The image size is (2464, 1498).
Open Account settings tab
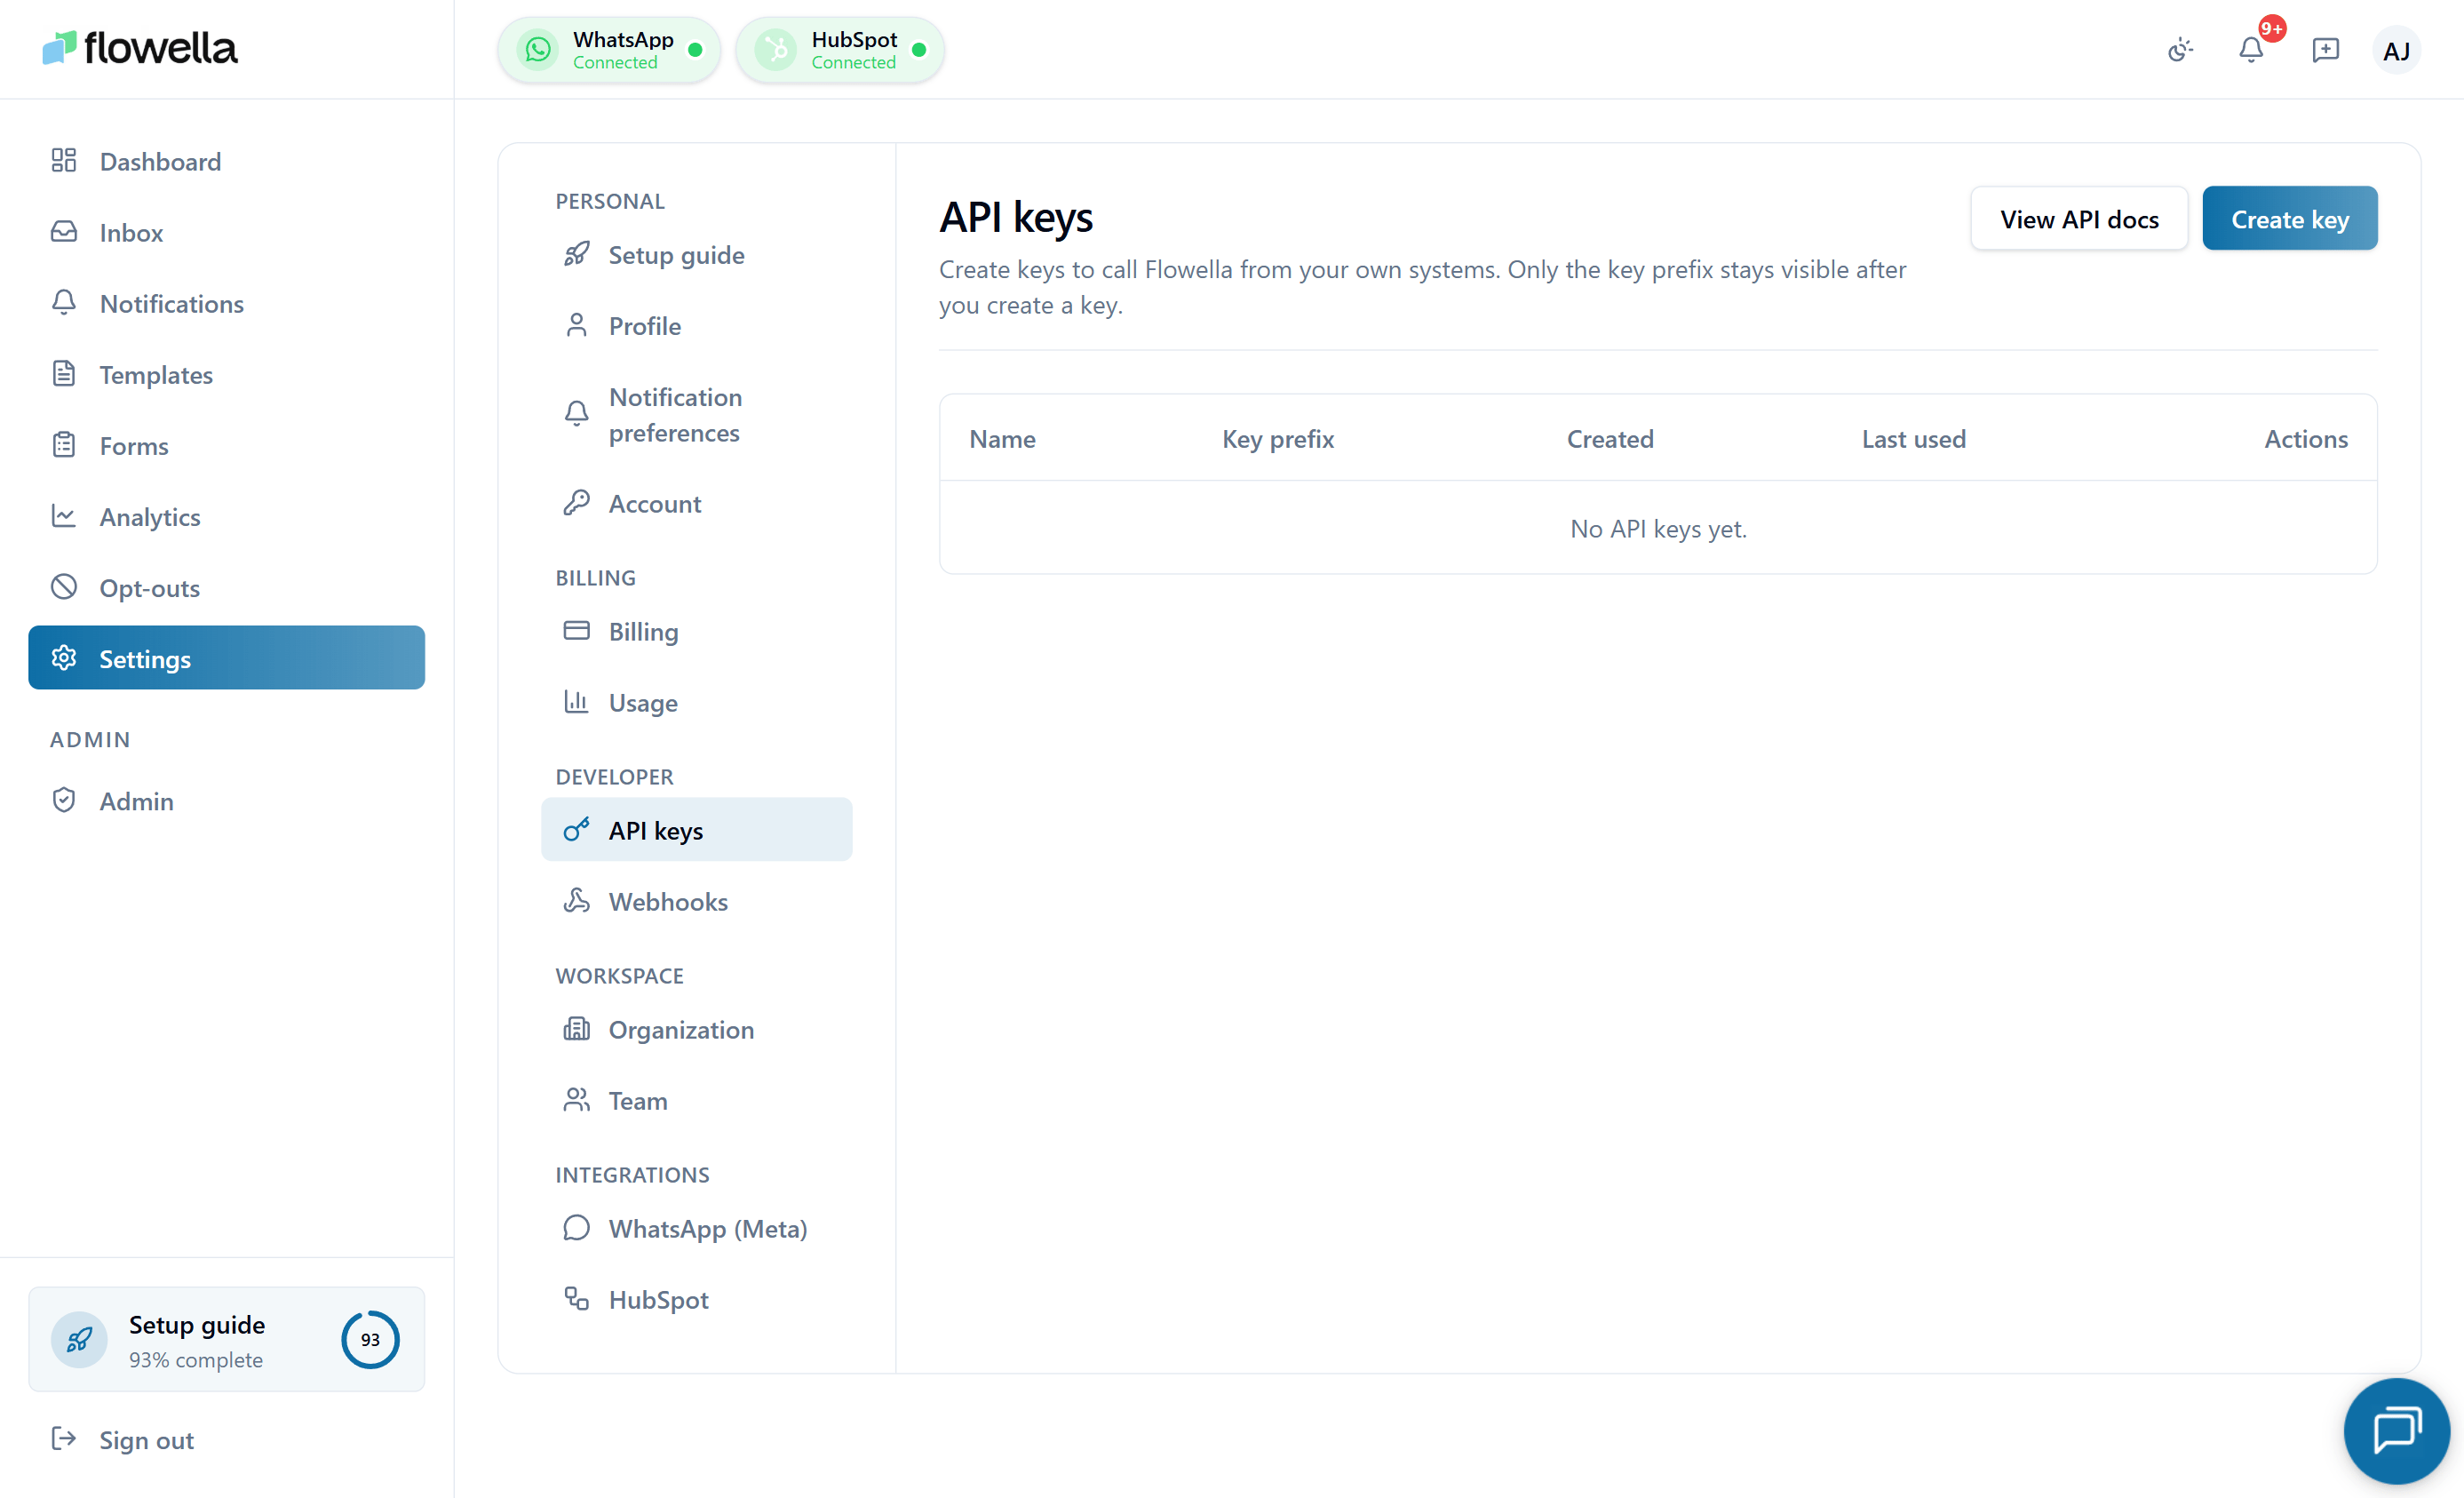pyautogui.click(x=697, y=503)
